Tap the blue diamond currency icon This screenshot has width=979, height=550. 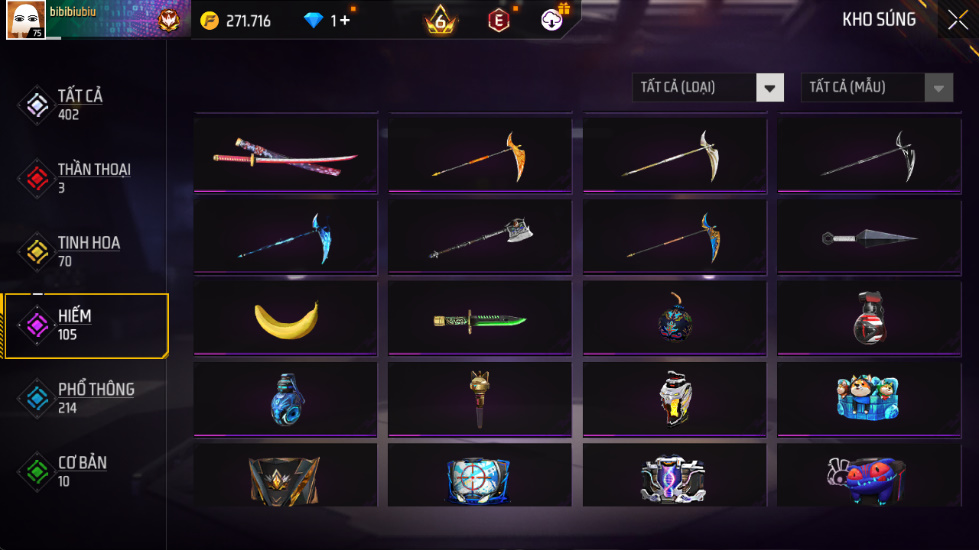click(313, 21)
